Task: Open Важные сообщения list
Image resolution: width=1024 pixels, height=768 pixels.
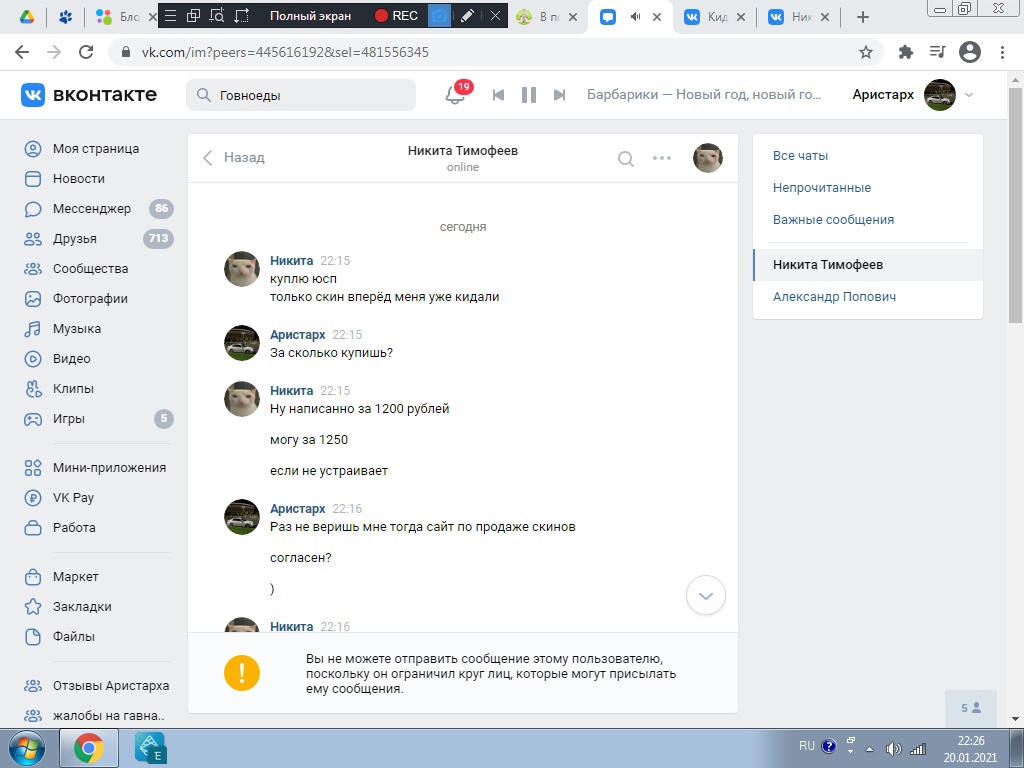Action: pos(833,220)
